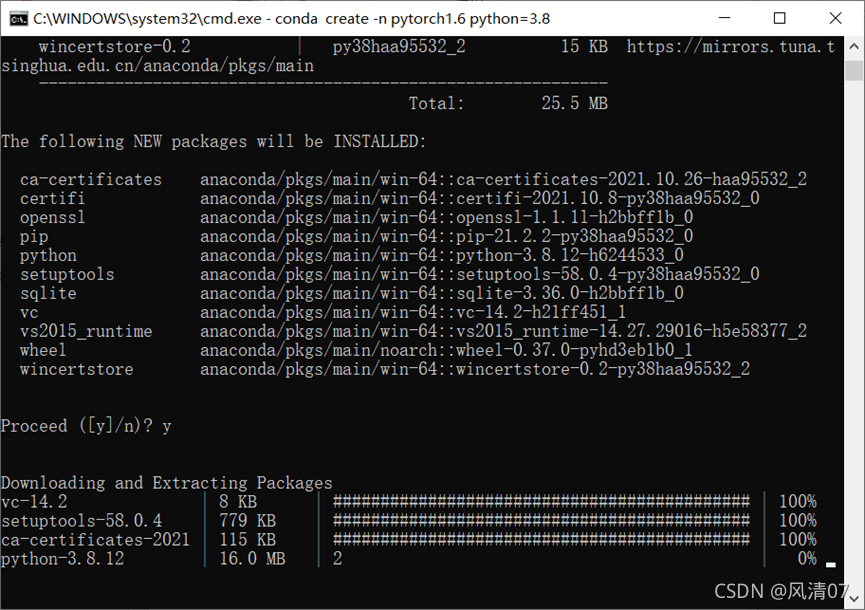Click the 'wheel' package name

pos(43,350)
